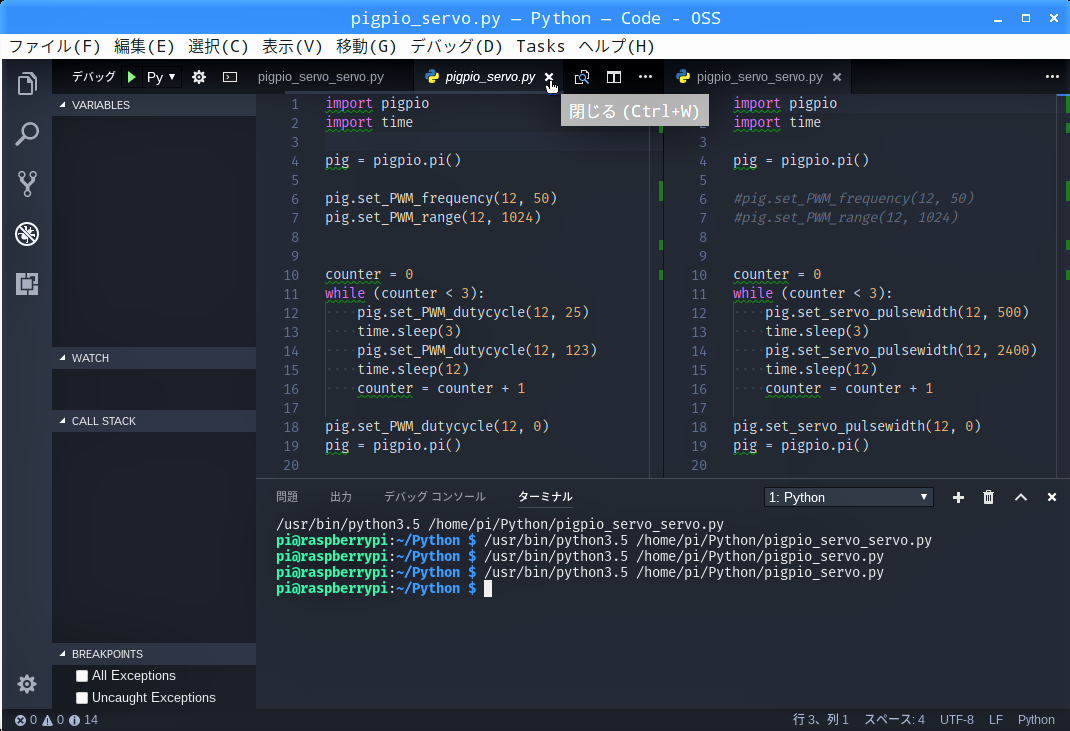Open the '1: Python' terminal selector dropdown
The image size is (1070, 731).
(x=848, y=498)
